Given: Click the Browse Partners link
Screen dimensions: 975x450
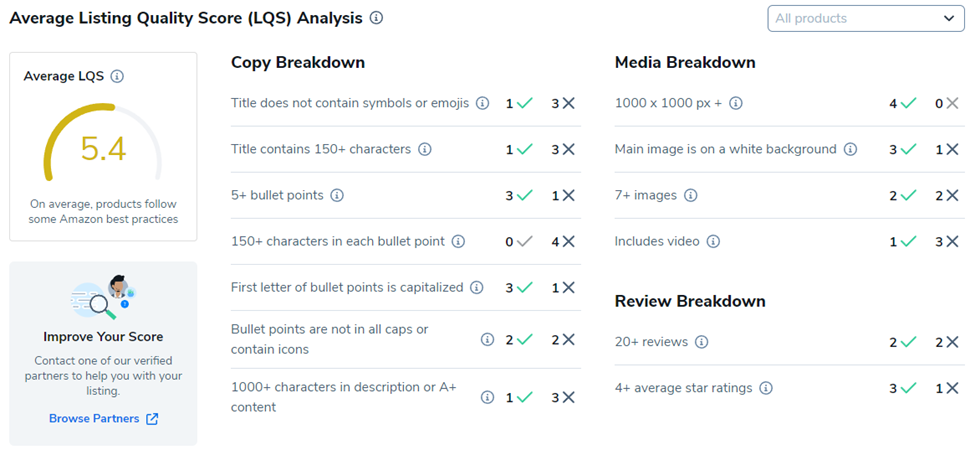Looking at the screenshot, I should pyautogui.click(x=94, y=419).
